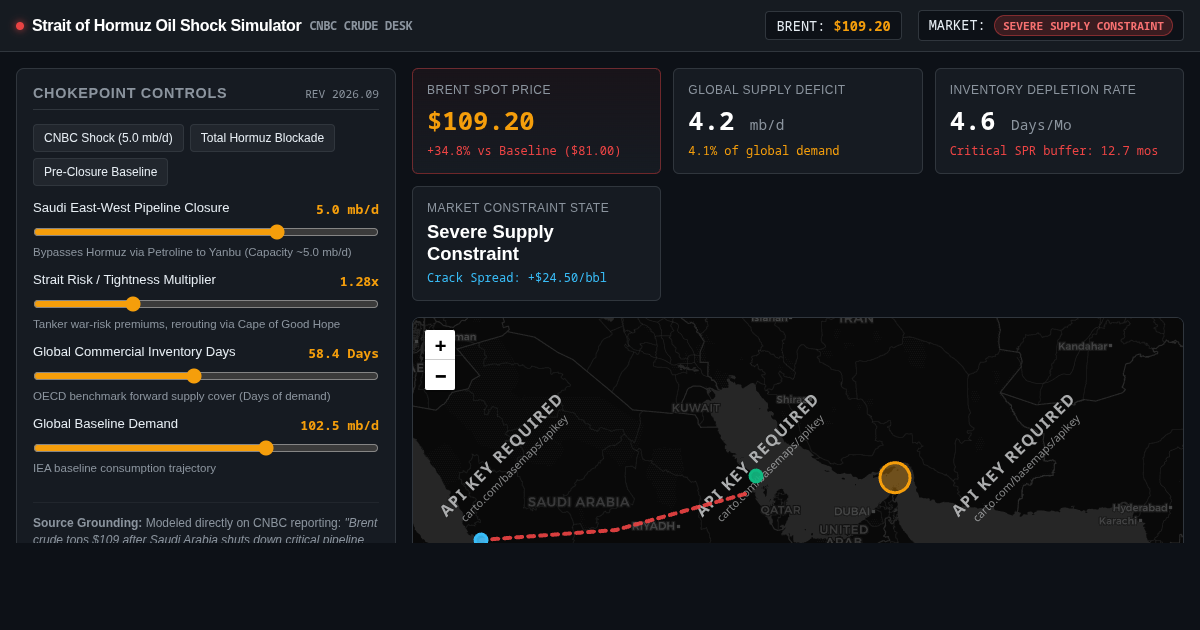The image size is (1200, 630).
Task: Click the Riyadh map label
Action: pos(656,526)
